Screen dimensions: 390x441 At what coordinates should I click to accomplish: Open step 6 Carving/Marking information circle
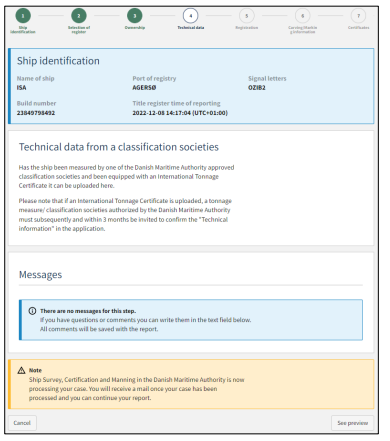[303, 16]
